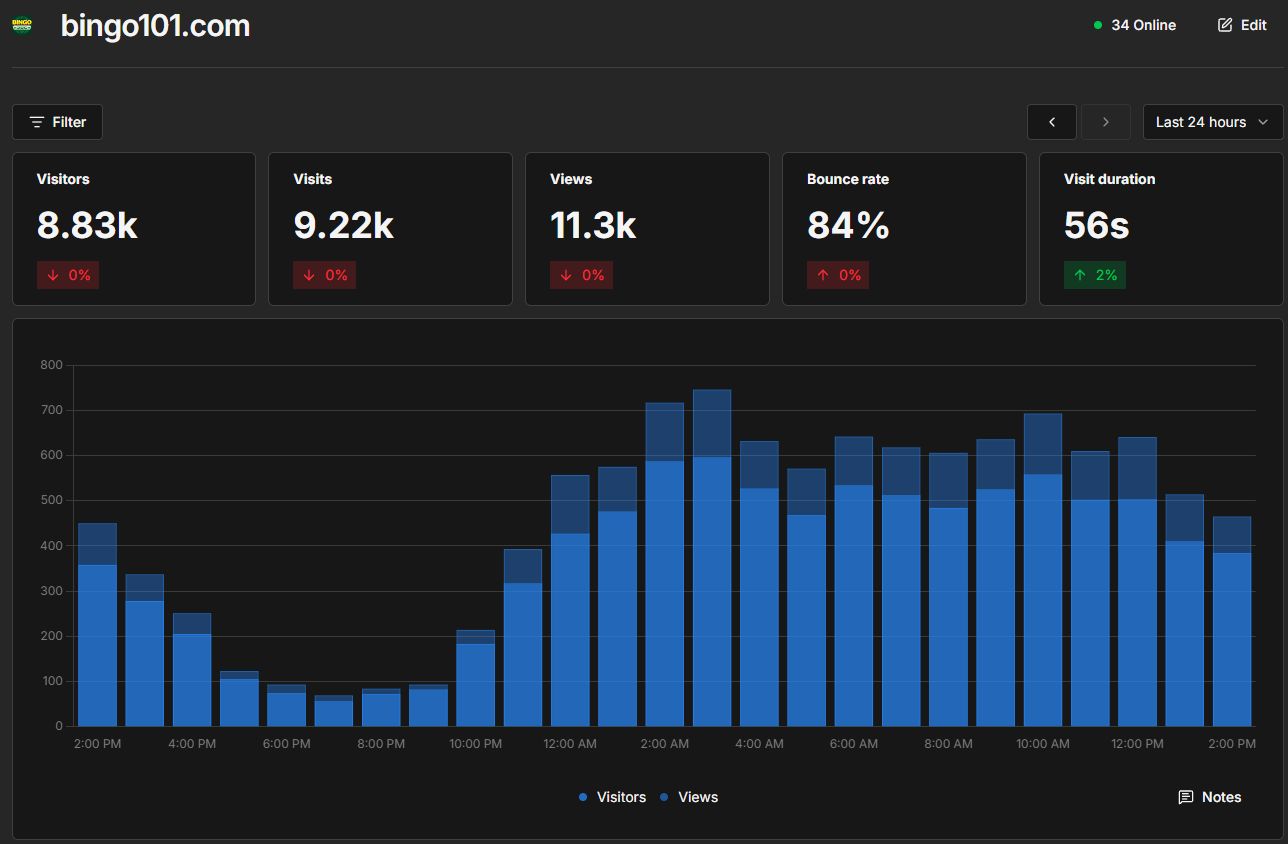
Task: Click the bar above the 4:00 PM label
Action: (x=192, y=670)
